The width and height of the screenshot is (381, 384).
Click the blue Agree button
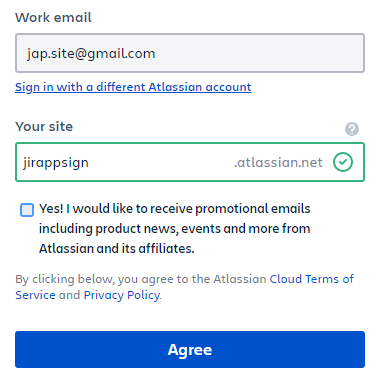pyautogui.click(x=190, y=349)
